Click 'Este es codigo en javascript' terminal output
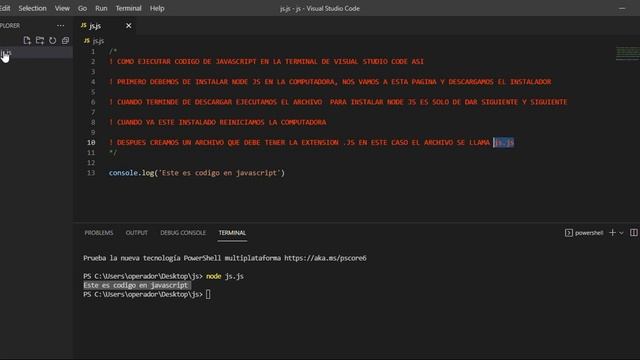The image size is (640, 360). coord(136,285)
